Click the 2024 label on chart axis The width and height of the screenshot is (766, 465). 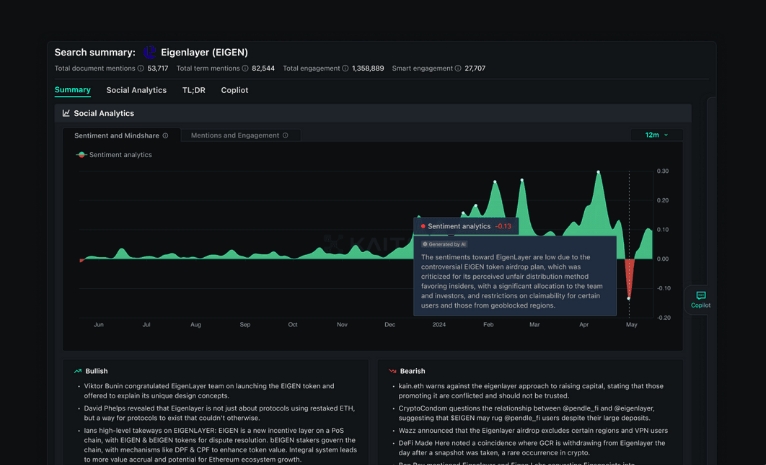tap(439, 325)
